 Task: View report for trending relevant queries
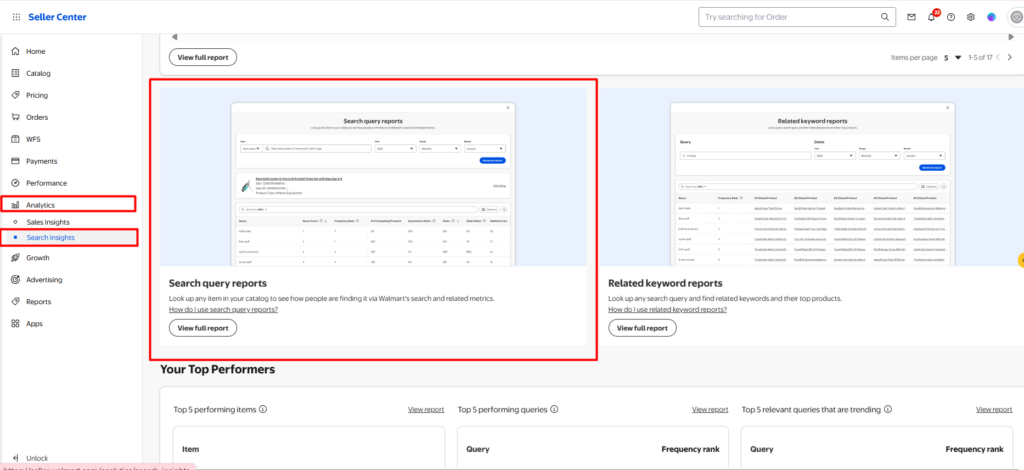click(x=994, y=409)
